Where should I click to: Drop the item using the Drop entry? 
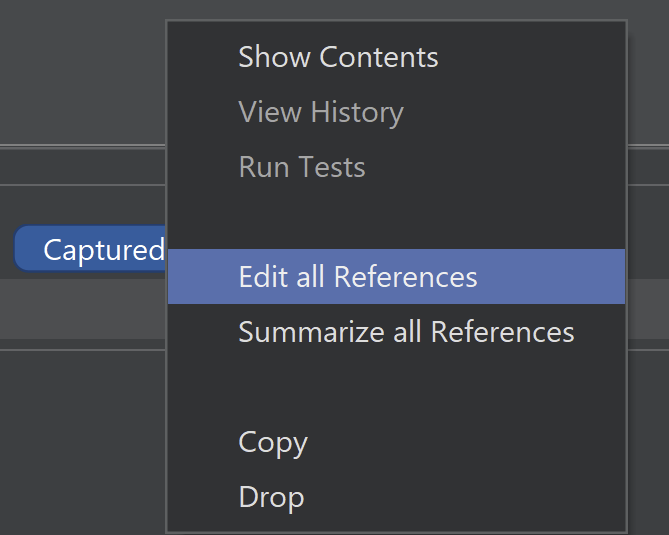pyautogui.click(x=271, y=497)
